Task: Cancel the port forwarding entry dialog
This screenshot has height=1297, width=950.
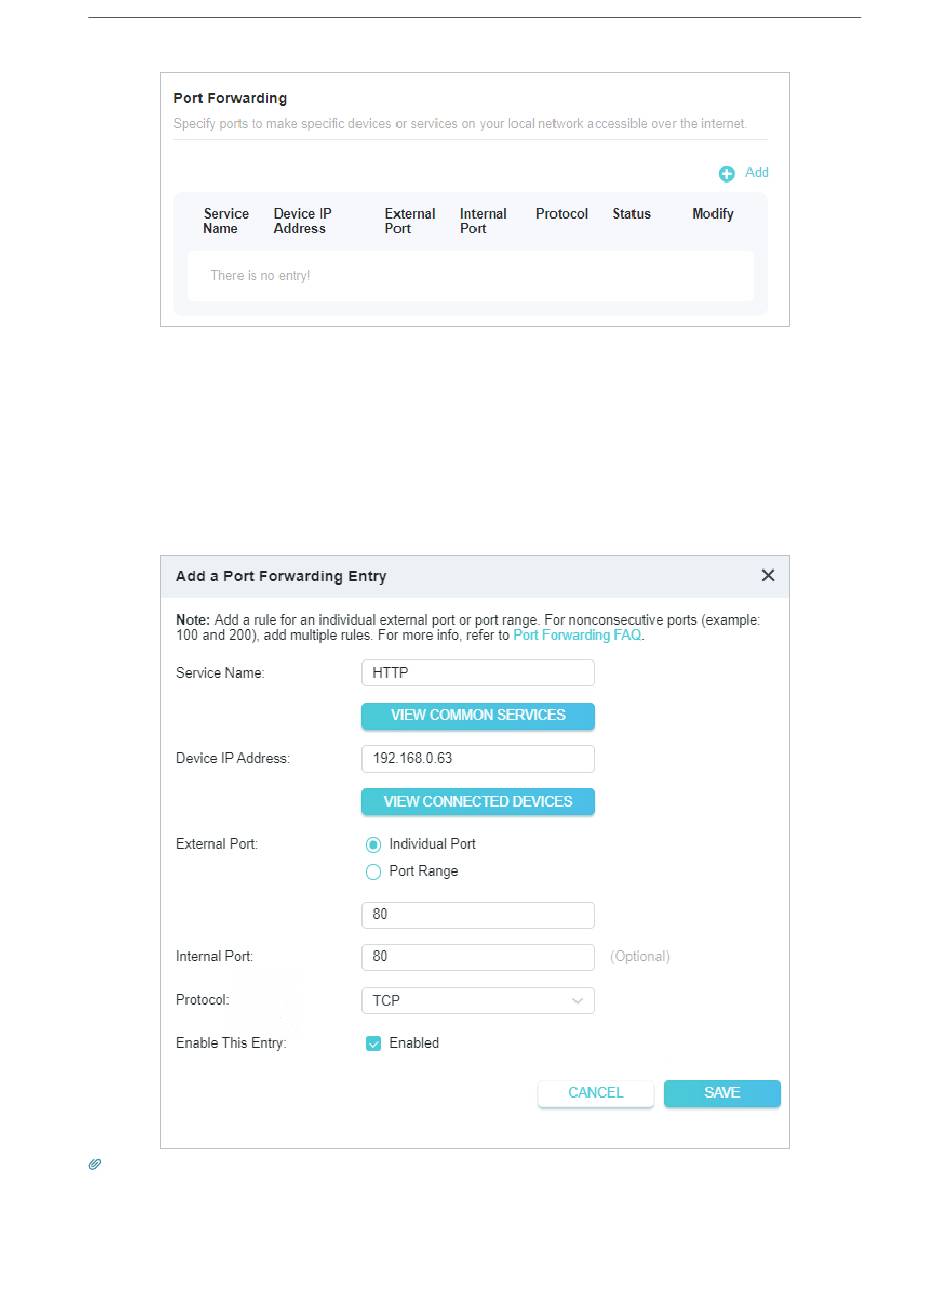Action: coord(595,1093)
